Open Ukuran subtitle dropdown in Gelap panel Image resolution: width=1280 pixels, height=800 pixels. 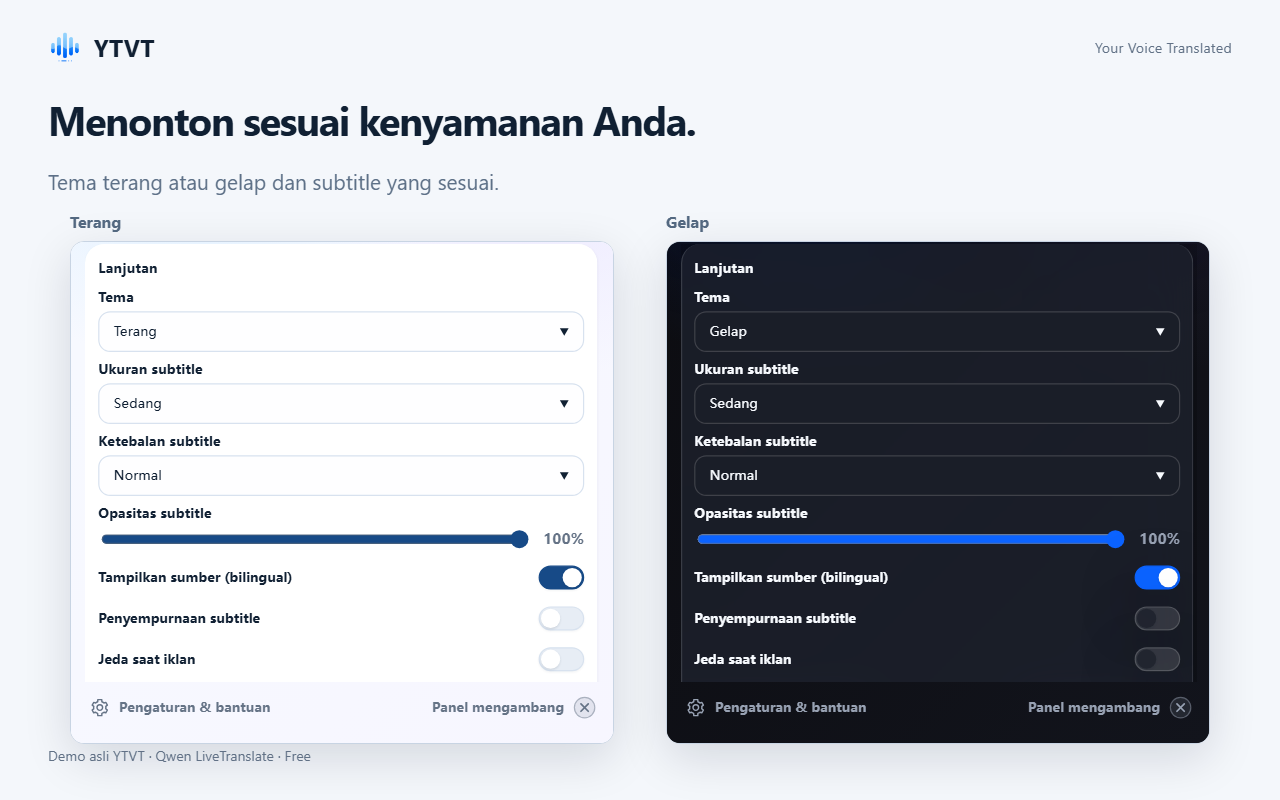[x=937, y=403]
